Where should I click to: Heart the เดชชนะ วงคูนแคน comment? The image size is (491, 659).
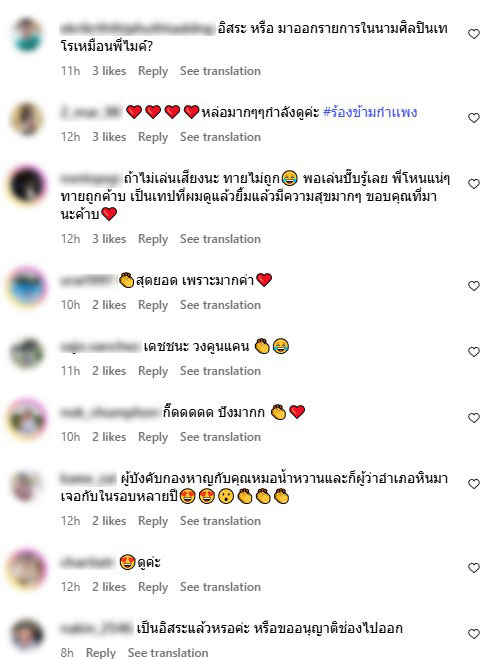[x=474, y=352]
